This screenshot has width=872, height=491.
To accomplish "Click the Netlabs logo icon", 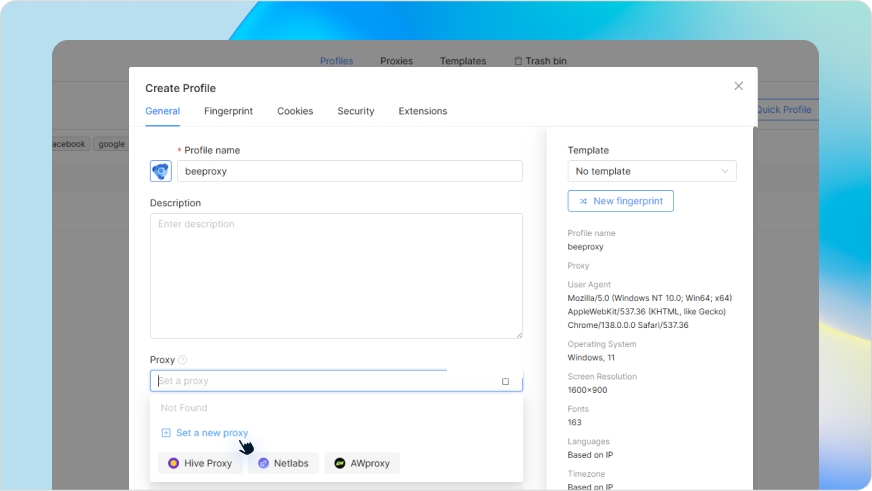I will pos(264,464).
